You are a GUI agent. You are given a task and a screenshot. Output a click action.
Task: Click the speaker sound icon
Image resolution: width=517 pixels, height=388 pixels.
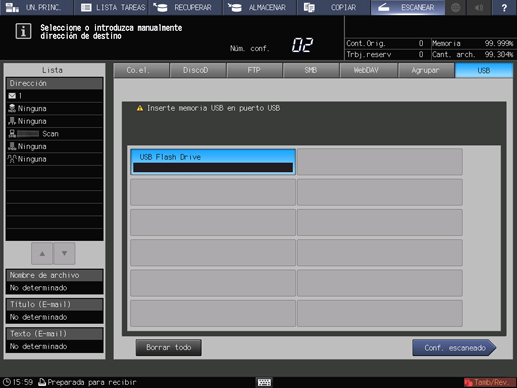click(479, 7)
